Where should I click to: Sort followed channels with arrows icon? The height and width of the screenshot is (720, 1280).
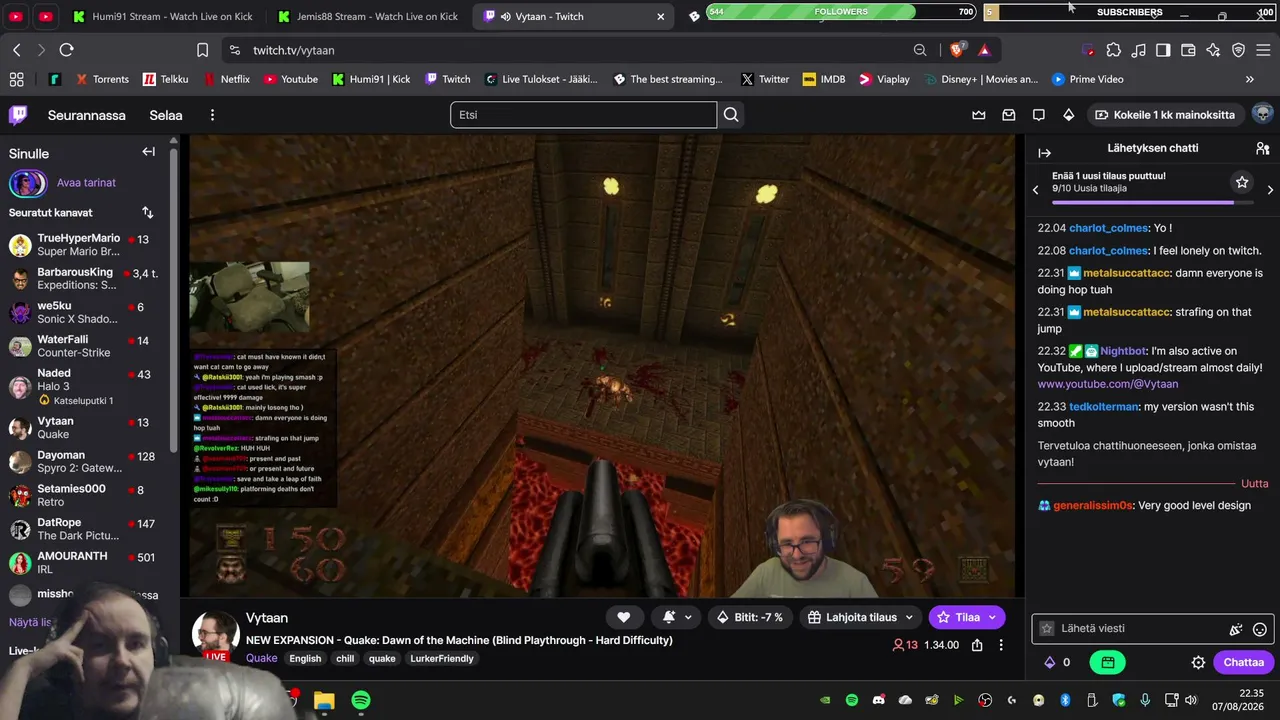pos(148,212)
